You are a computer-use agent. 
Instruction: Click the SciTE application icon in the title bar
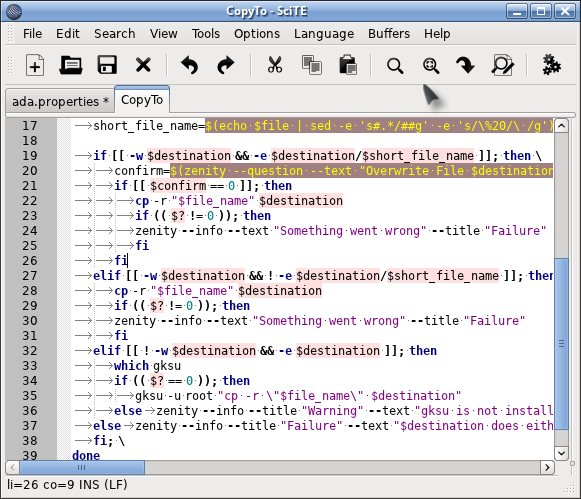14,11
